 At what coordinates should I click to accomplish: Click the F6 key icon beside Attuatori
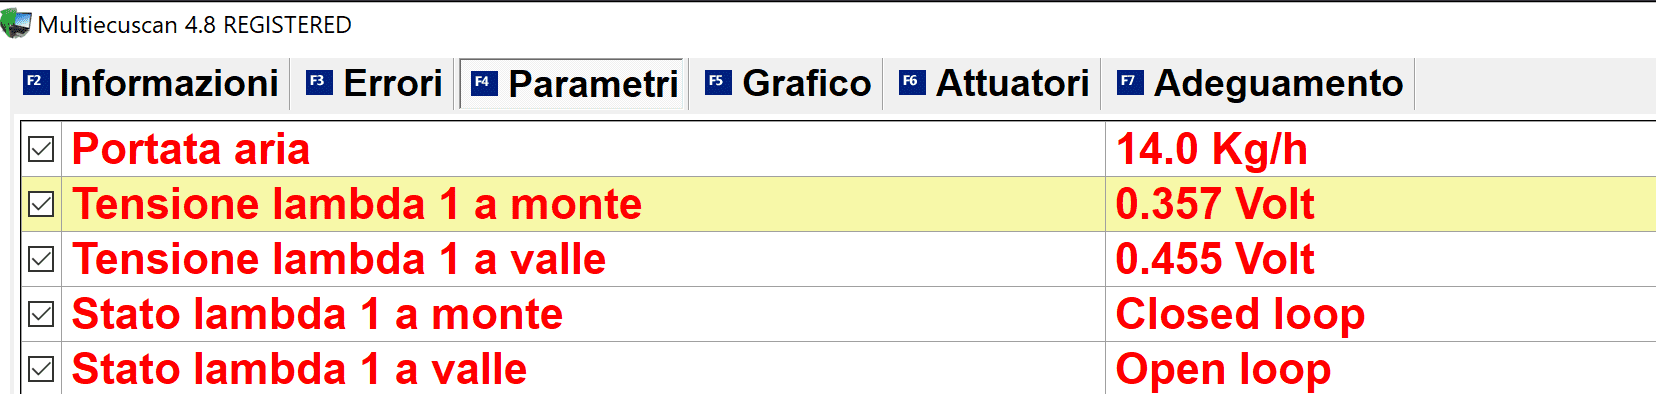pos(912,82)
